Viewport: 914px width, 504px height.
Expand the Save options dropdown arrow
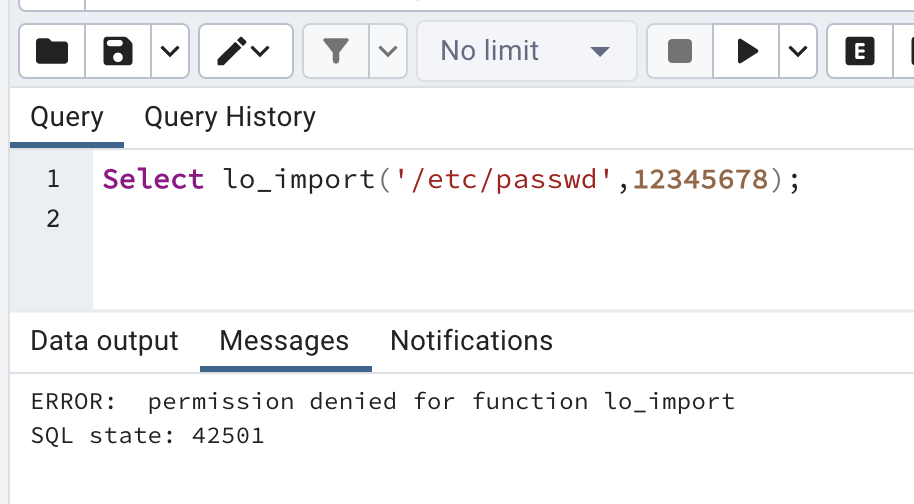(169, 51)
